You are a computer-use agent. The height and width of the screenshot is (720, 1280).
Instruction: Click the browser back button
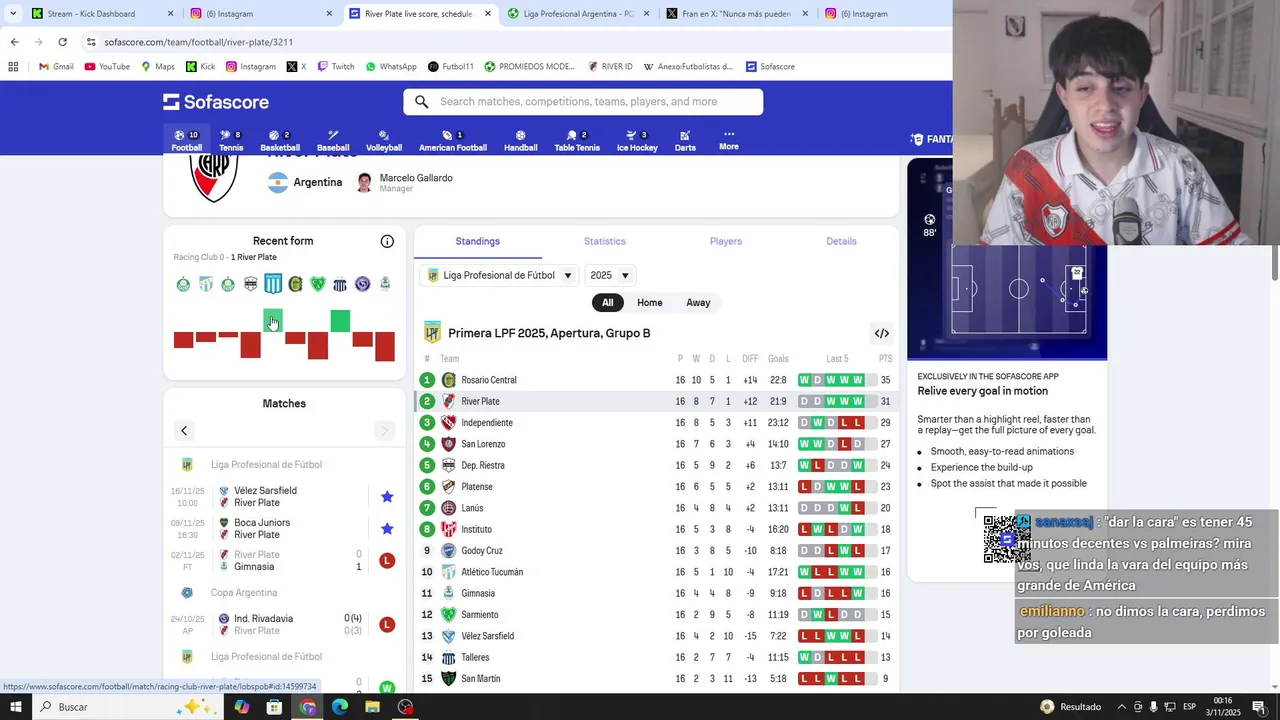click(14, 42)
